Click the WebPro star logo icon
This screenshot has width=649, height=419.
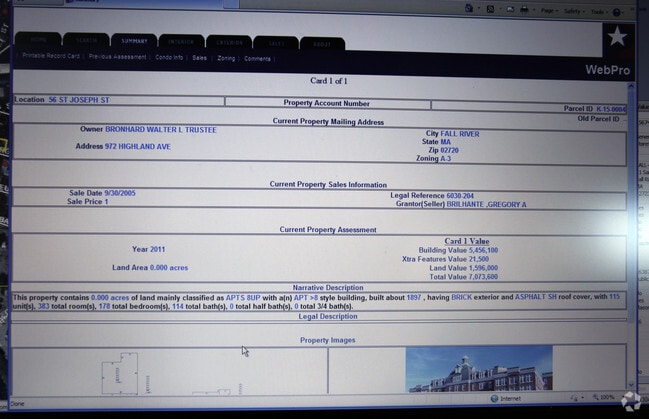coord(617,38)
